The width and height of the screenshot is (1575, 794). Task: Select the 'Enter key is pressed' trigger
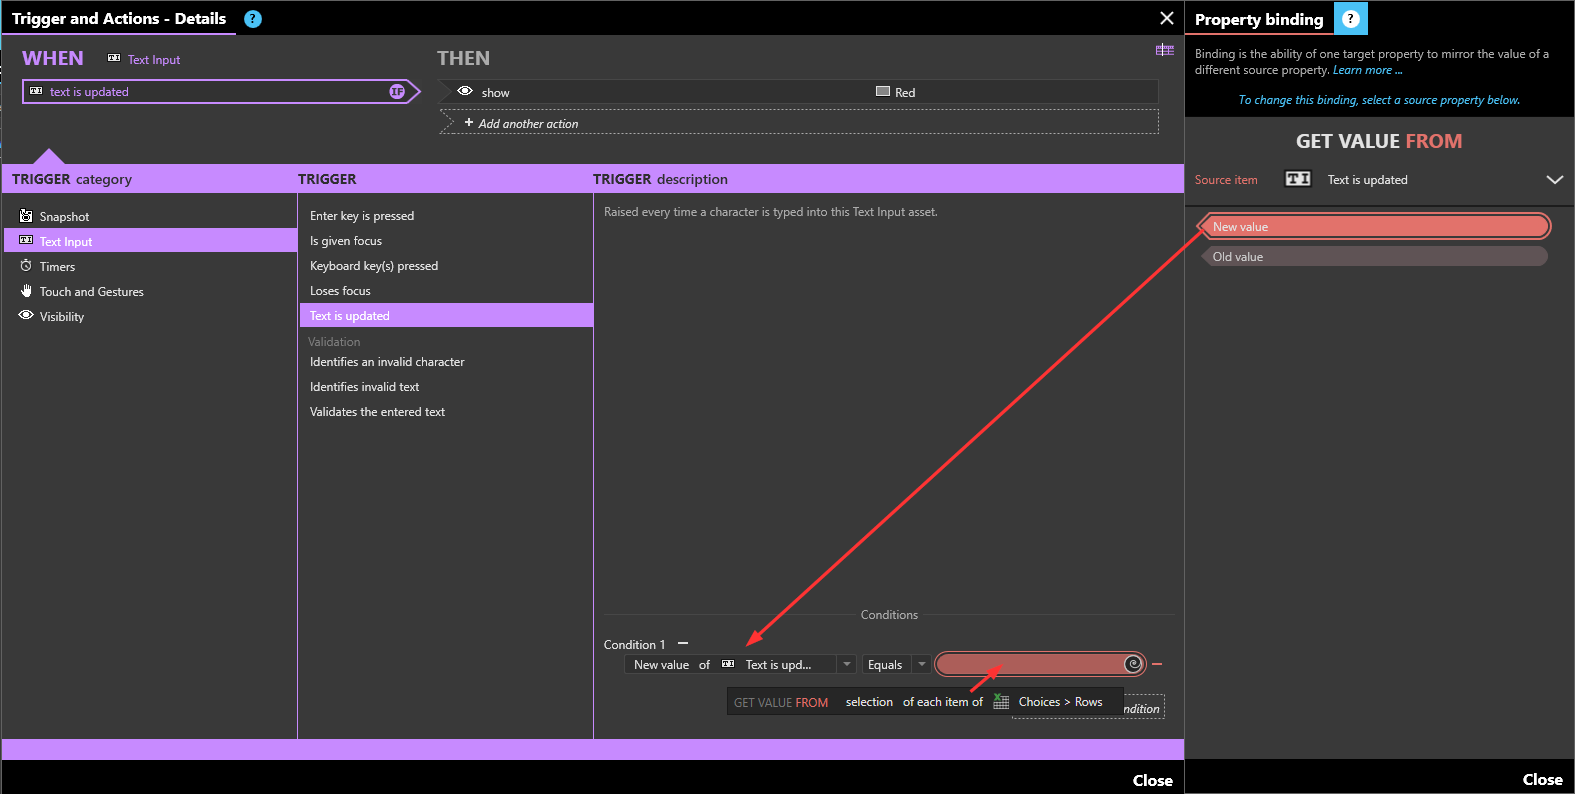(361, 216)
